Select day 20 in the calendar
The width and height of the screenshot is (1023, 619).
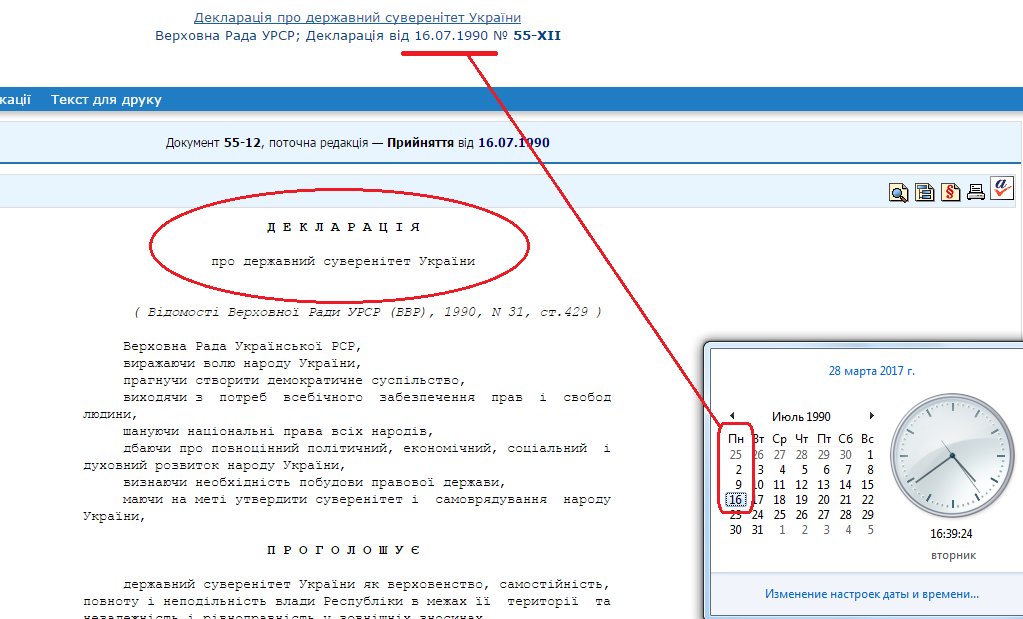coord(823,500)
